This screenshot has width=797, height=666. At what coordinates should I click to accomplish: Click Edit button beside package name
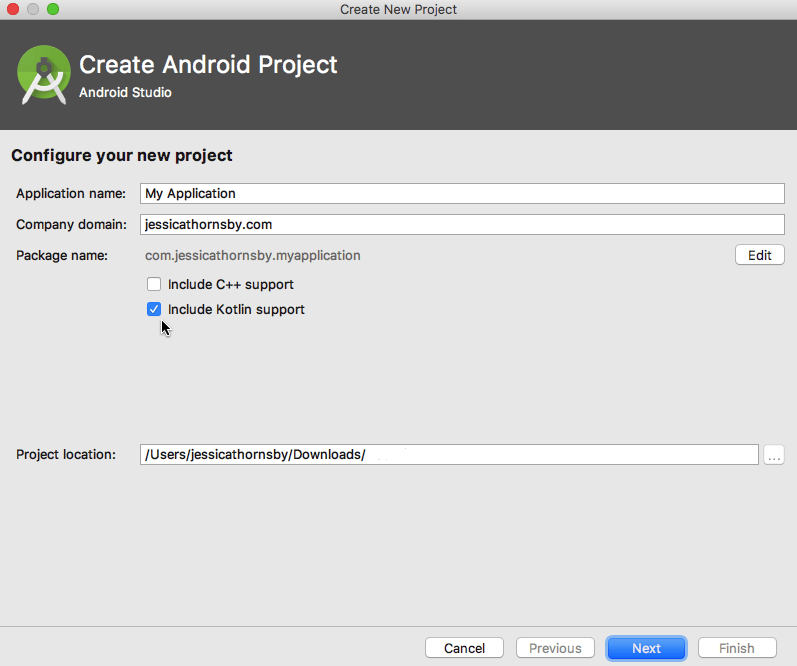pyautogui.click(x=759, y=255)
